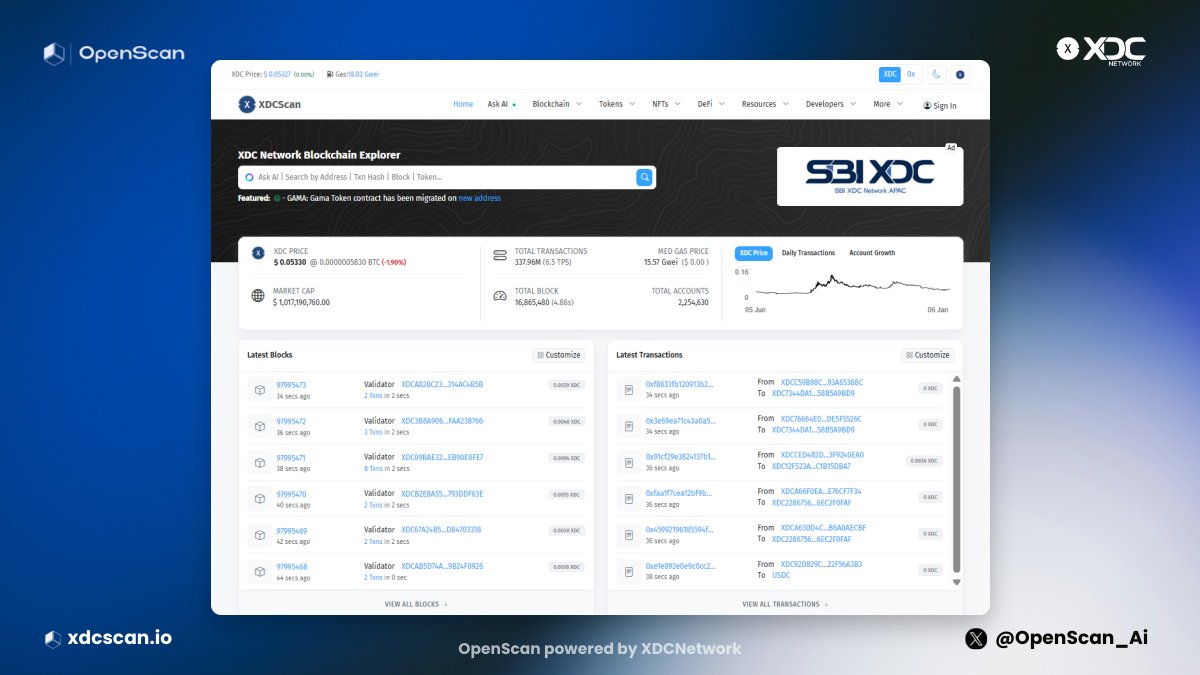The width and height of the screenshot is (1200, 675).
Task: Click the search magnifier button
Action: (645, 177)
